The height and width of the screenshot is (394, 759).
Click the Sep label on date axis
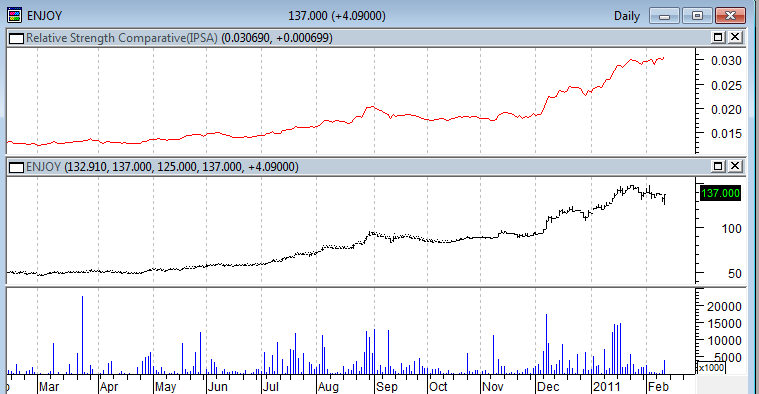387,387
